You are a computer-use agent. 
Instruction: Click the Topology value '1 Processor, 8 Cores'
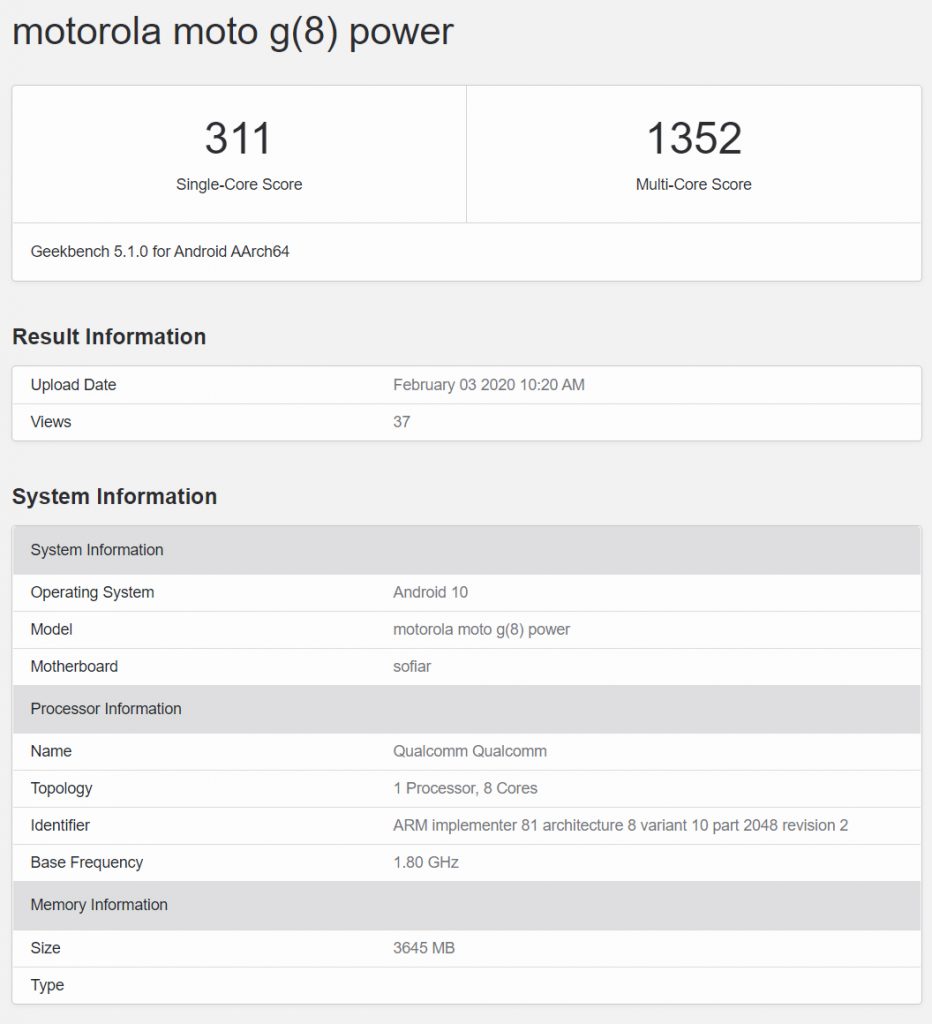coord(465,788)
